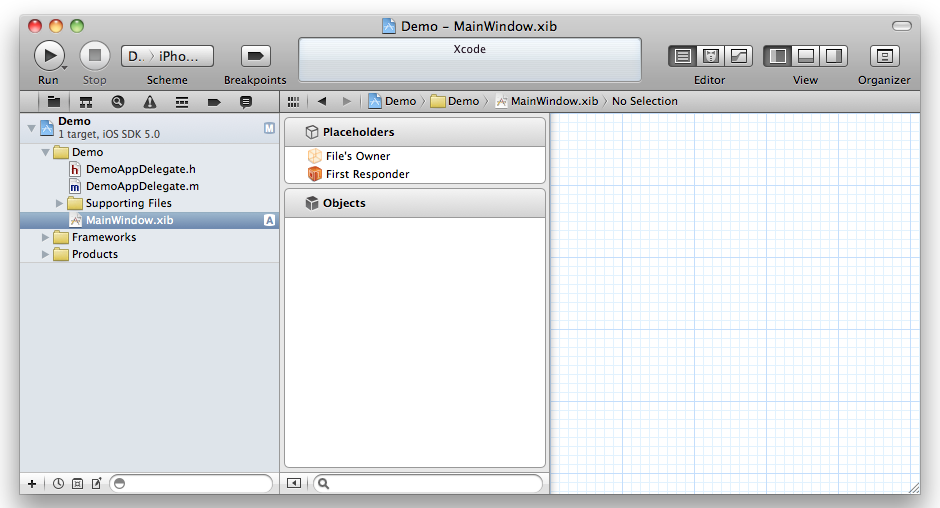Screen dimensions: 940x508
Task: Switch to the Standard editor
Action: tap(682, 56)
